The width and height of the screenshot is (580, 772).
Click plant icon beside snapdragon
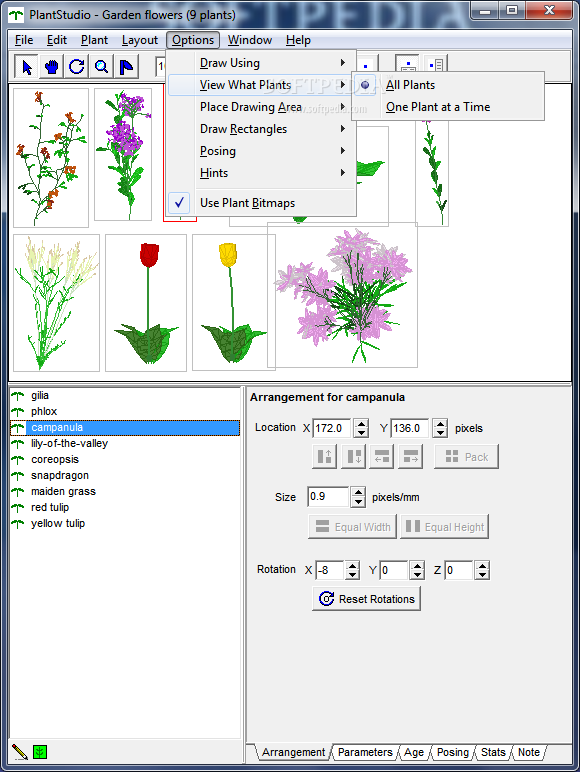18,476
